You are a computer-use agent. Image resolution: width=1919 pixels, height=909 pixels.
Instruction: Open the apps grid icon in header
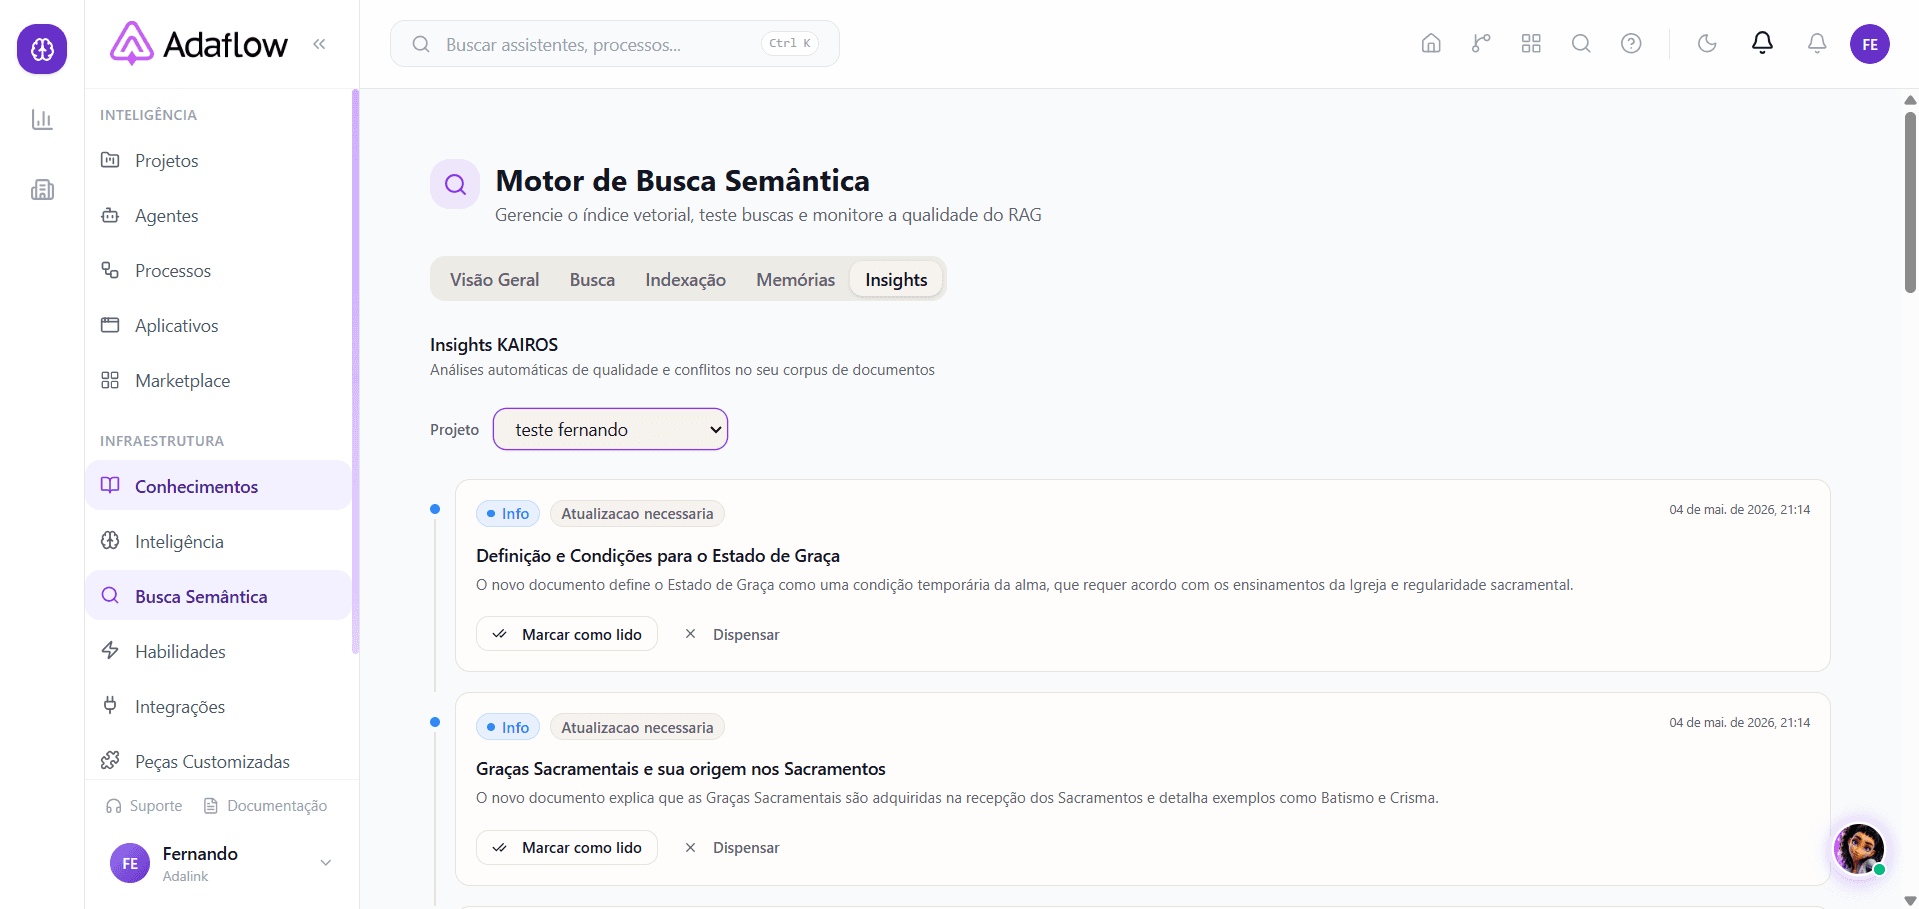tap(1531, 44)
